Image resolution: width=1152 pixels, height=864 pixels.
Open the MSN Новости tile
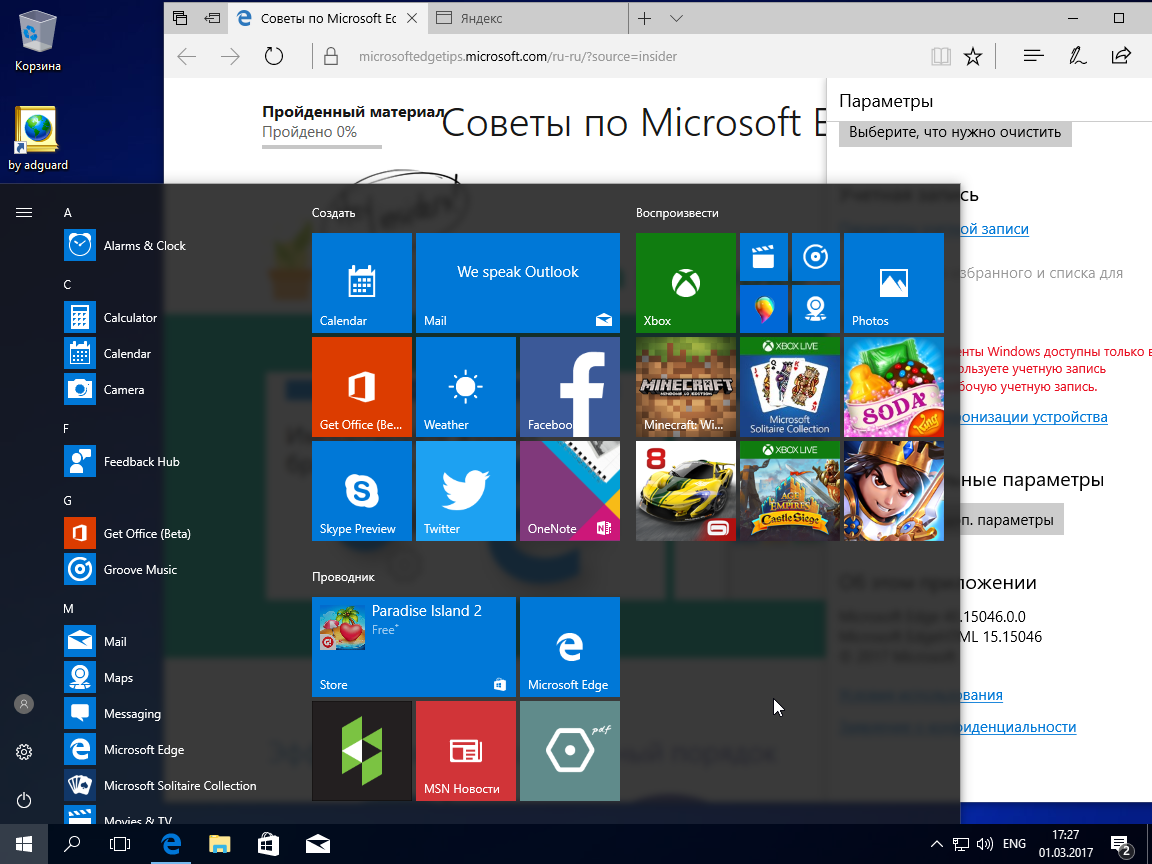pyautogui.click(x=466, y=751)
